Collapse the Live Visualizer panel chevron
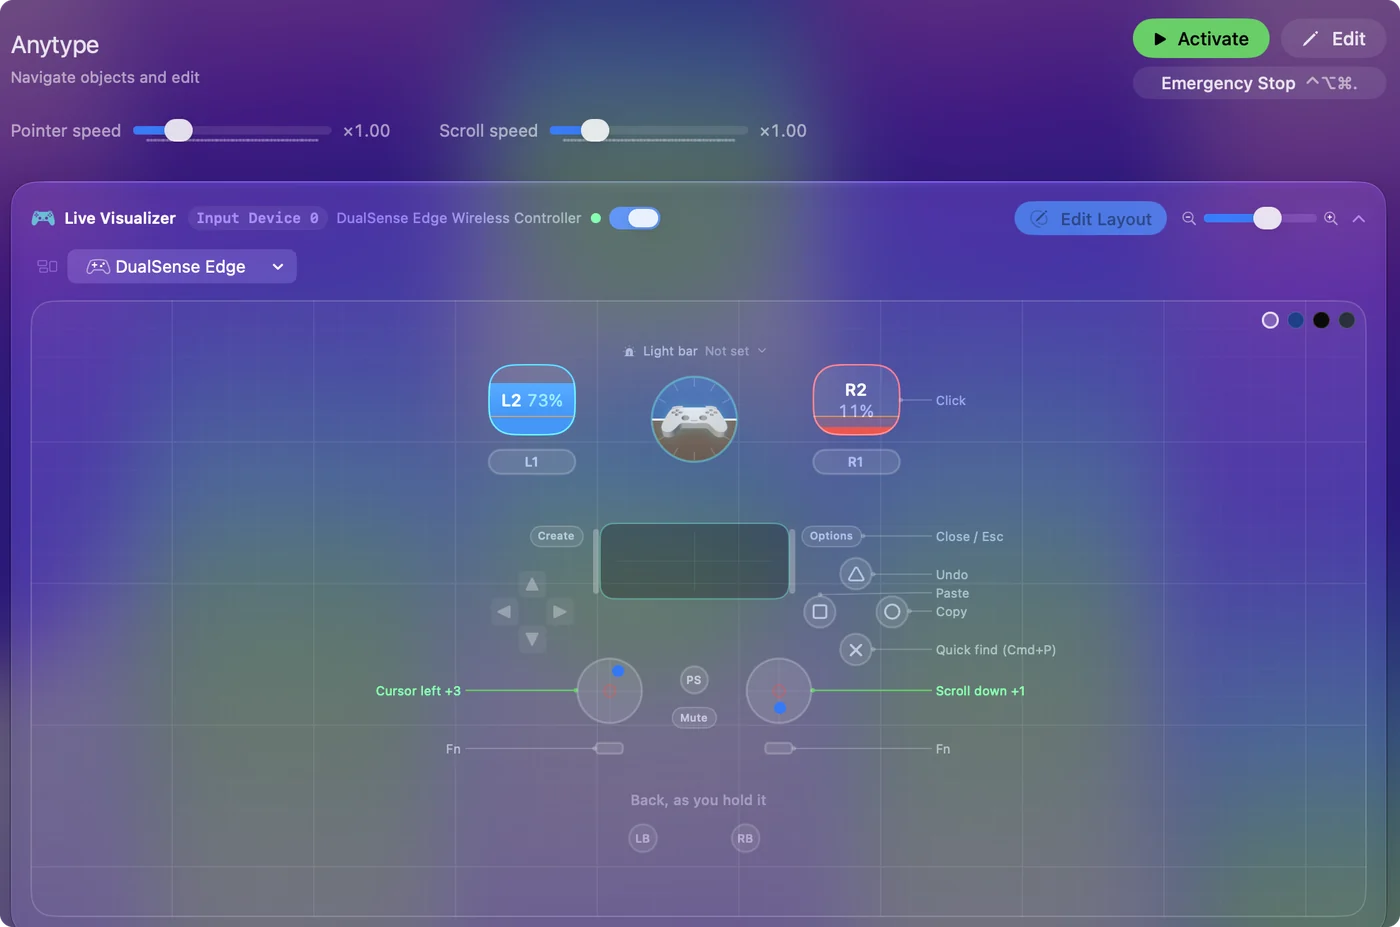Screen dimensions: 1400x927 [1358, 218]
